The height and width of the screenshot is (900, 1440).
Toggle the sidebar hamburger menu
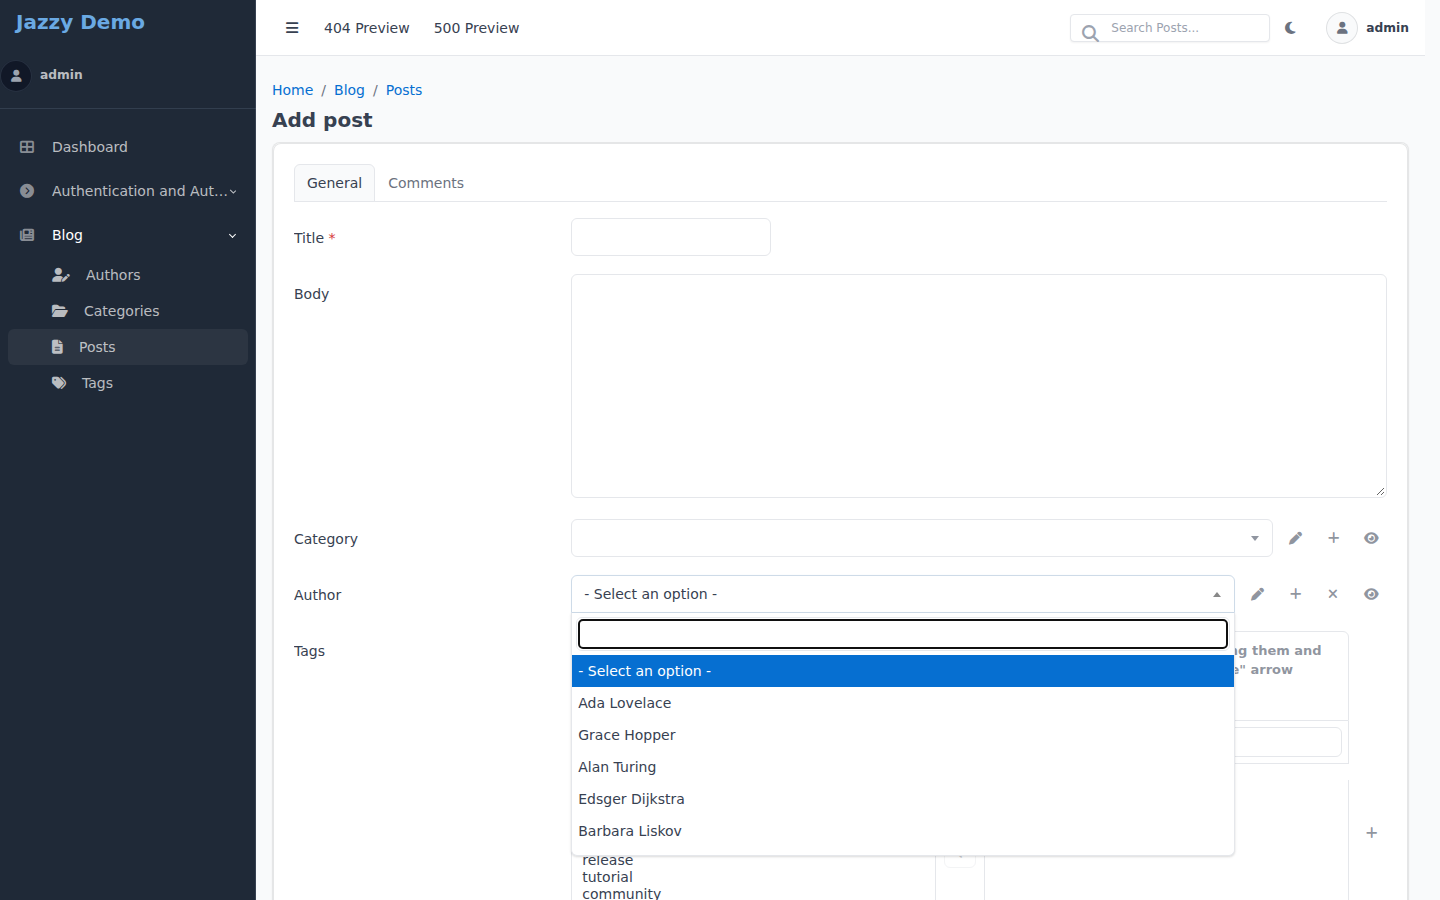tap(292, 28)
